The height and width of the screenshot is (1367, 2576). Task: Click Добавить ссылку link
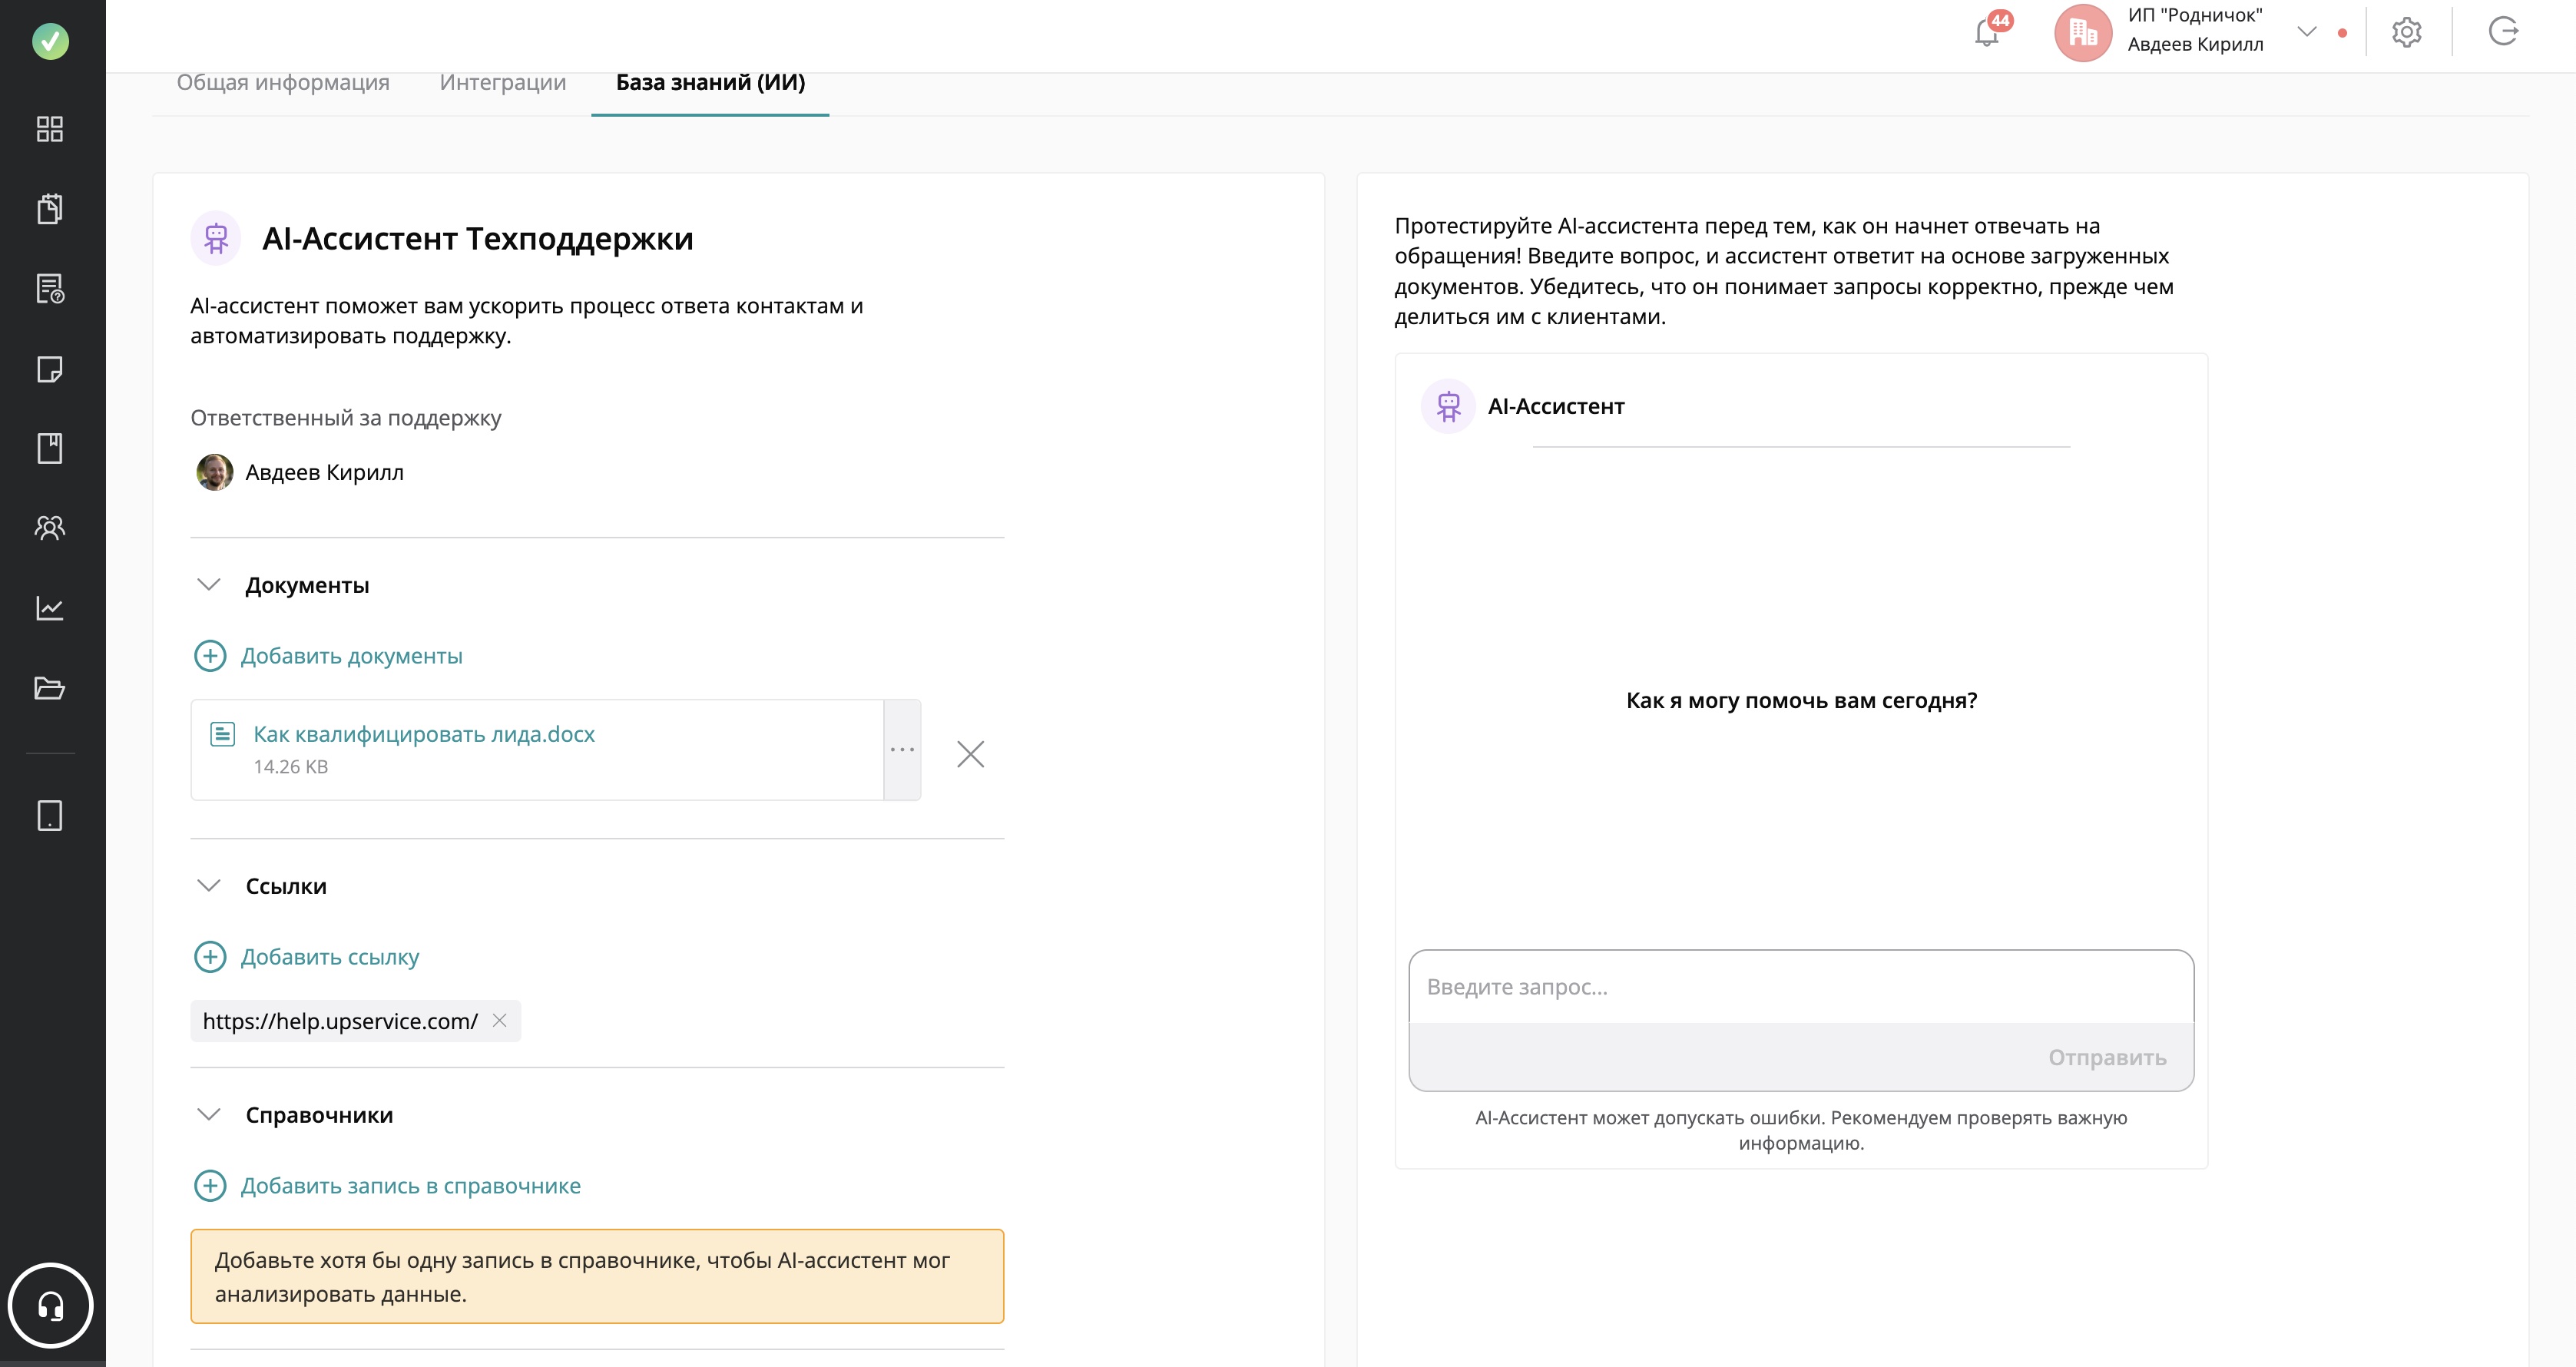[x=329, y=957]
